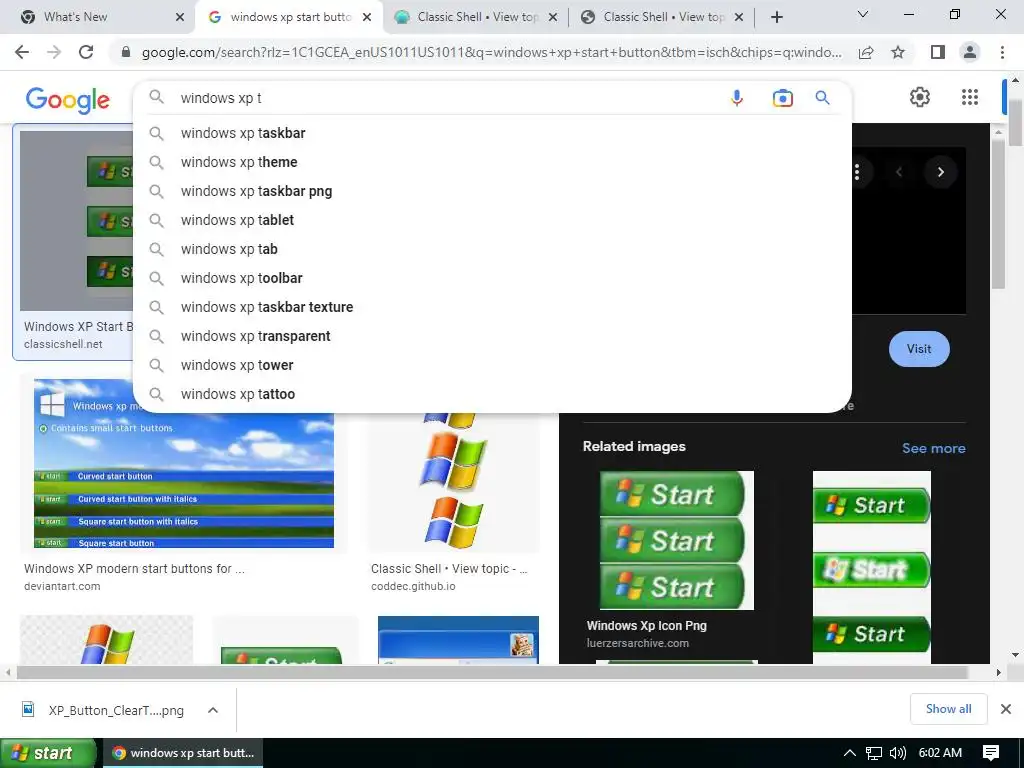Choose suggestion windows xp tattoo

492,394
